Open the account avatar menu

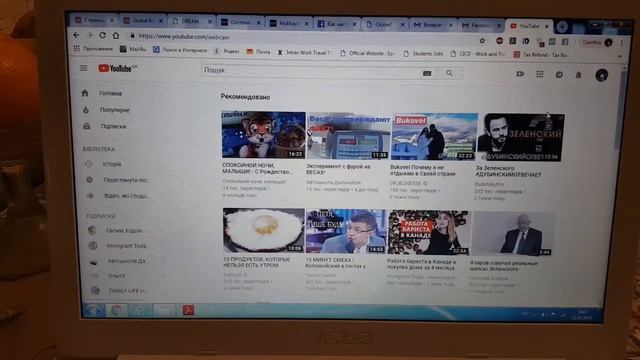point(602,75)
